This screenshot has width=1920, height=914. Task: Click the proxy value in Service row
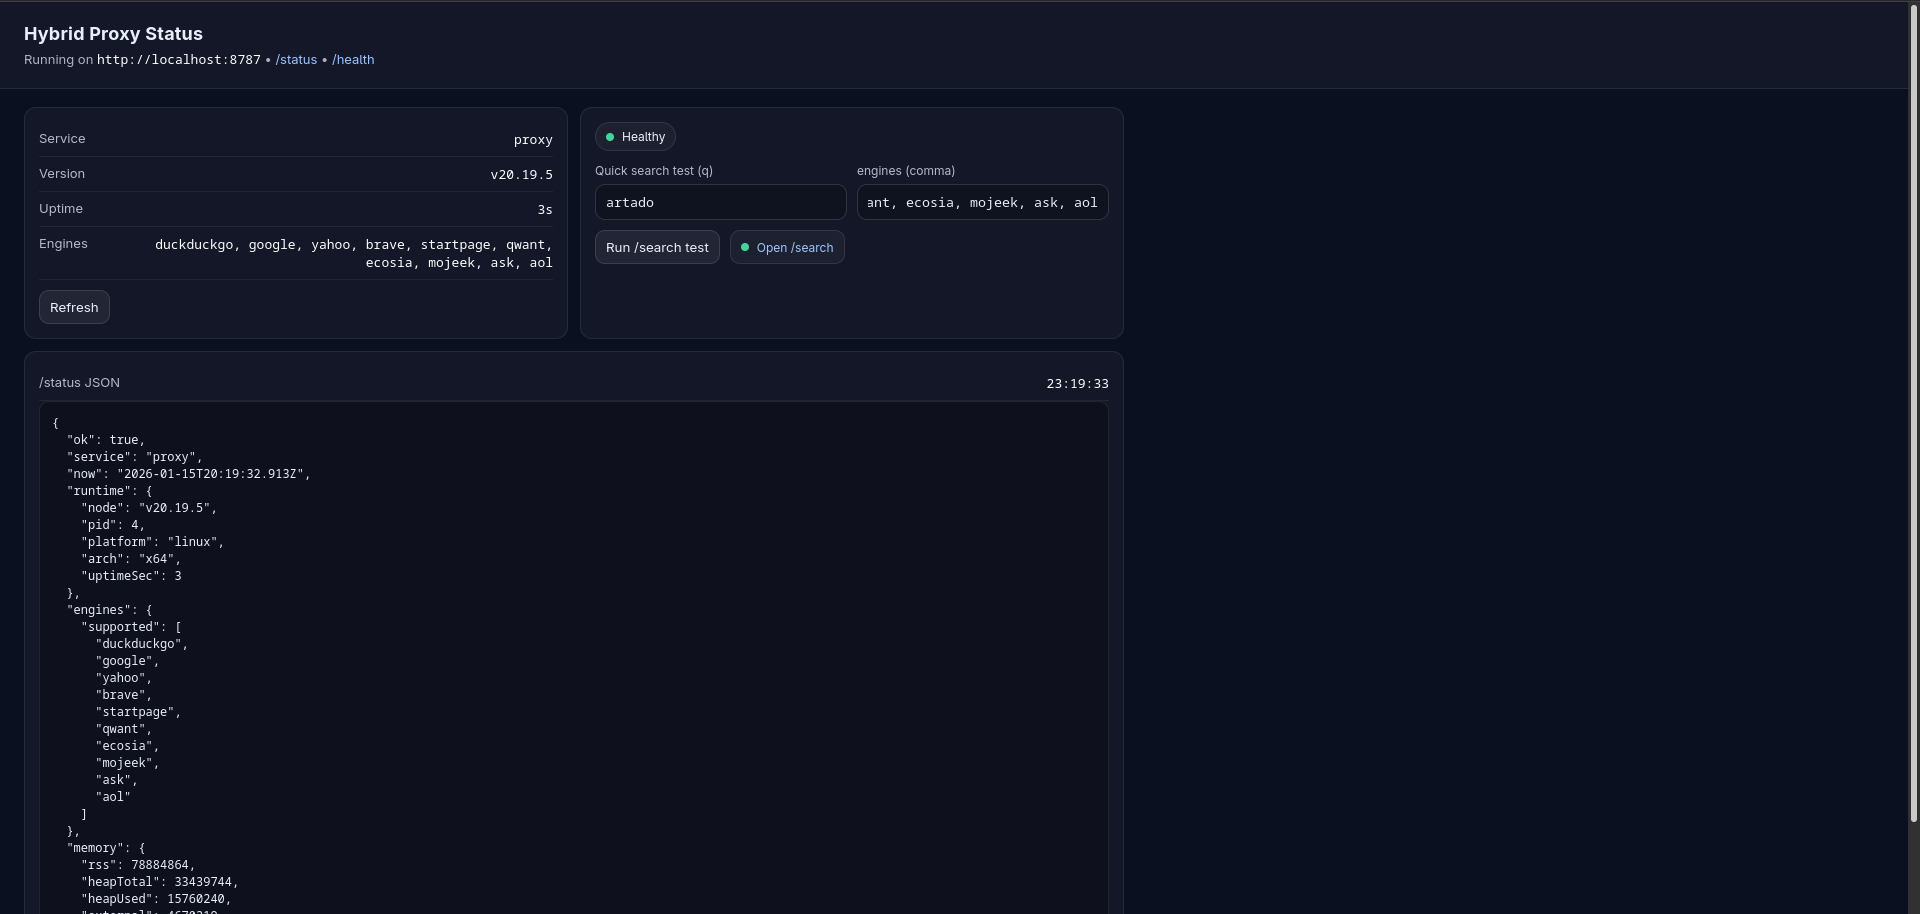pyautogui.click(x=533, y=140)
